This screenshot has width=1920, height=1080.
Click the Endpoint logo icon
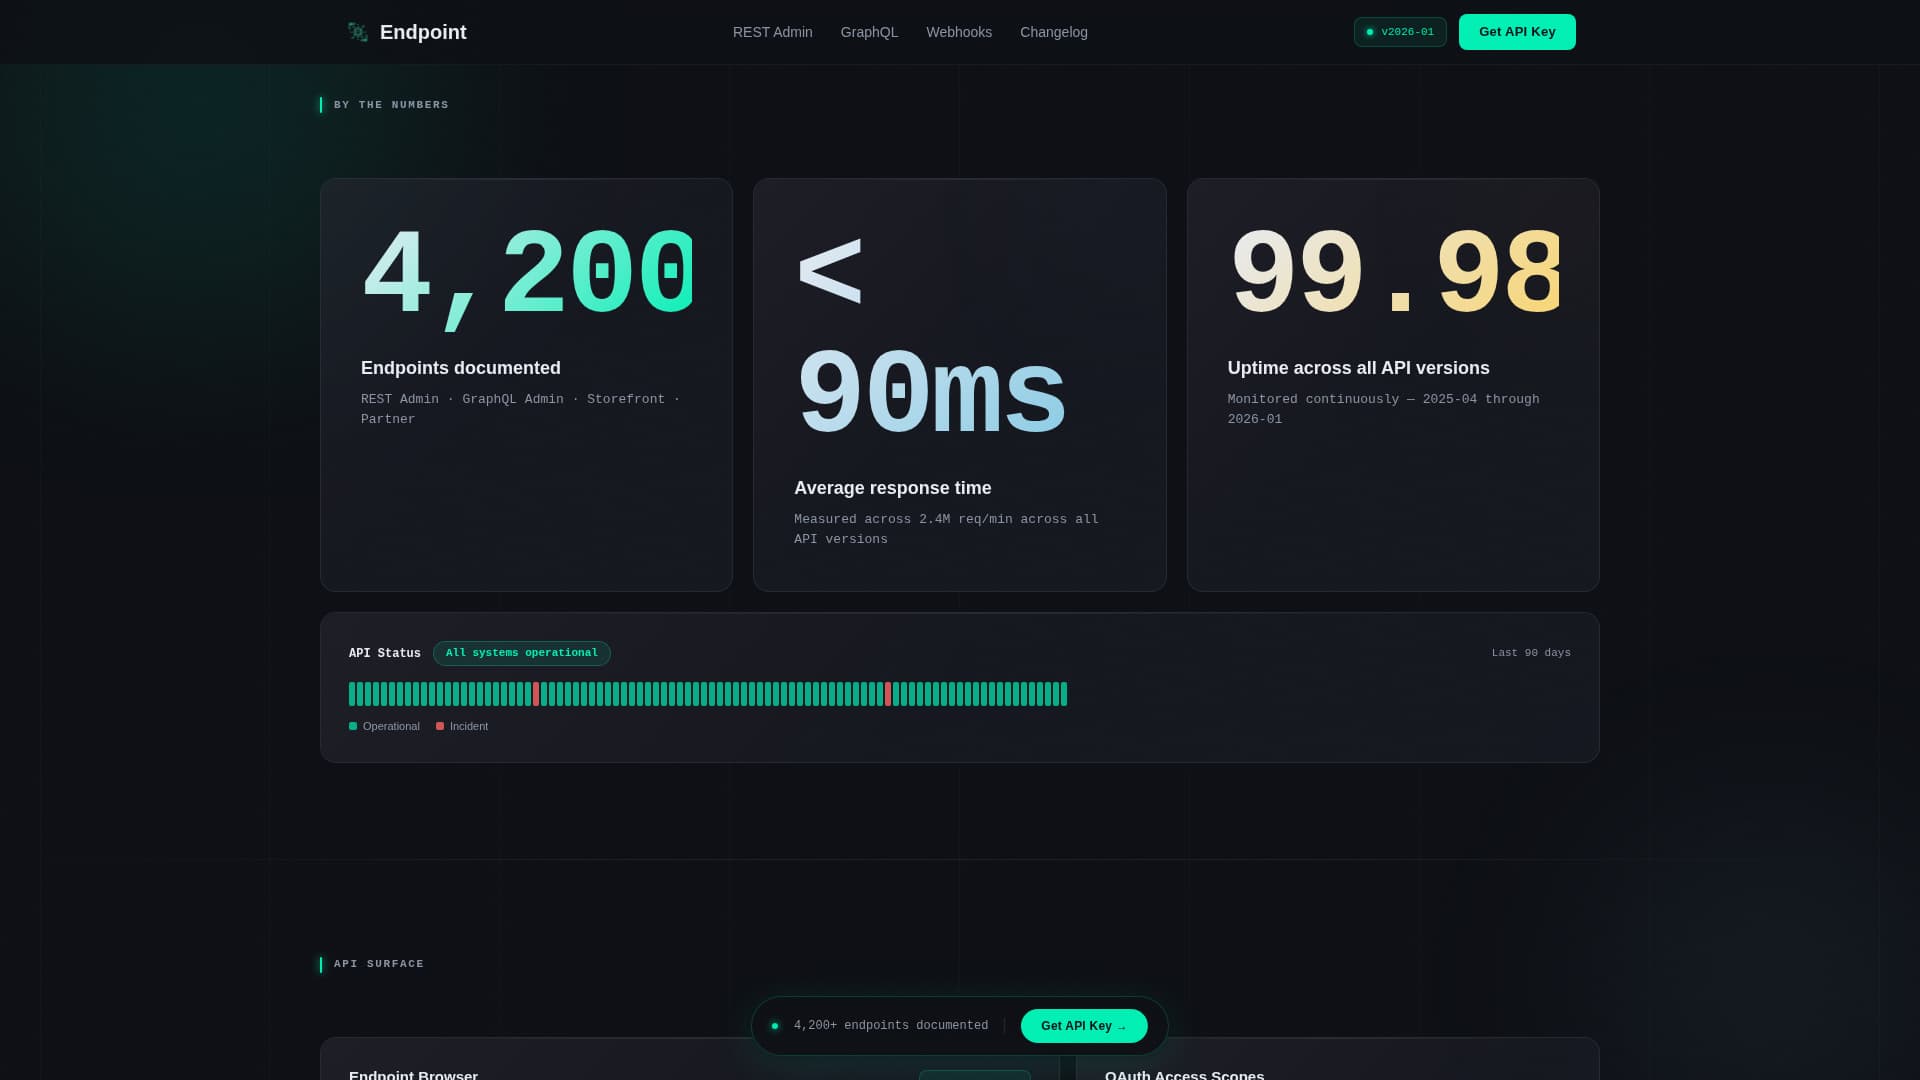pos(357,32)
